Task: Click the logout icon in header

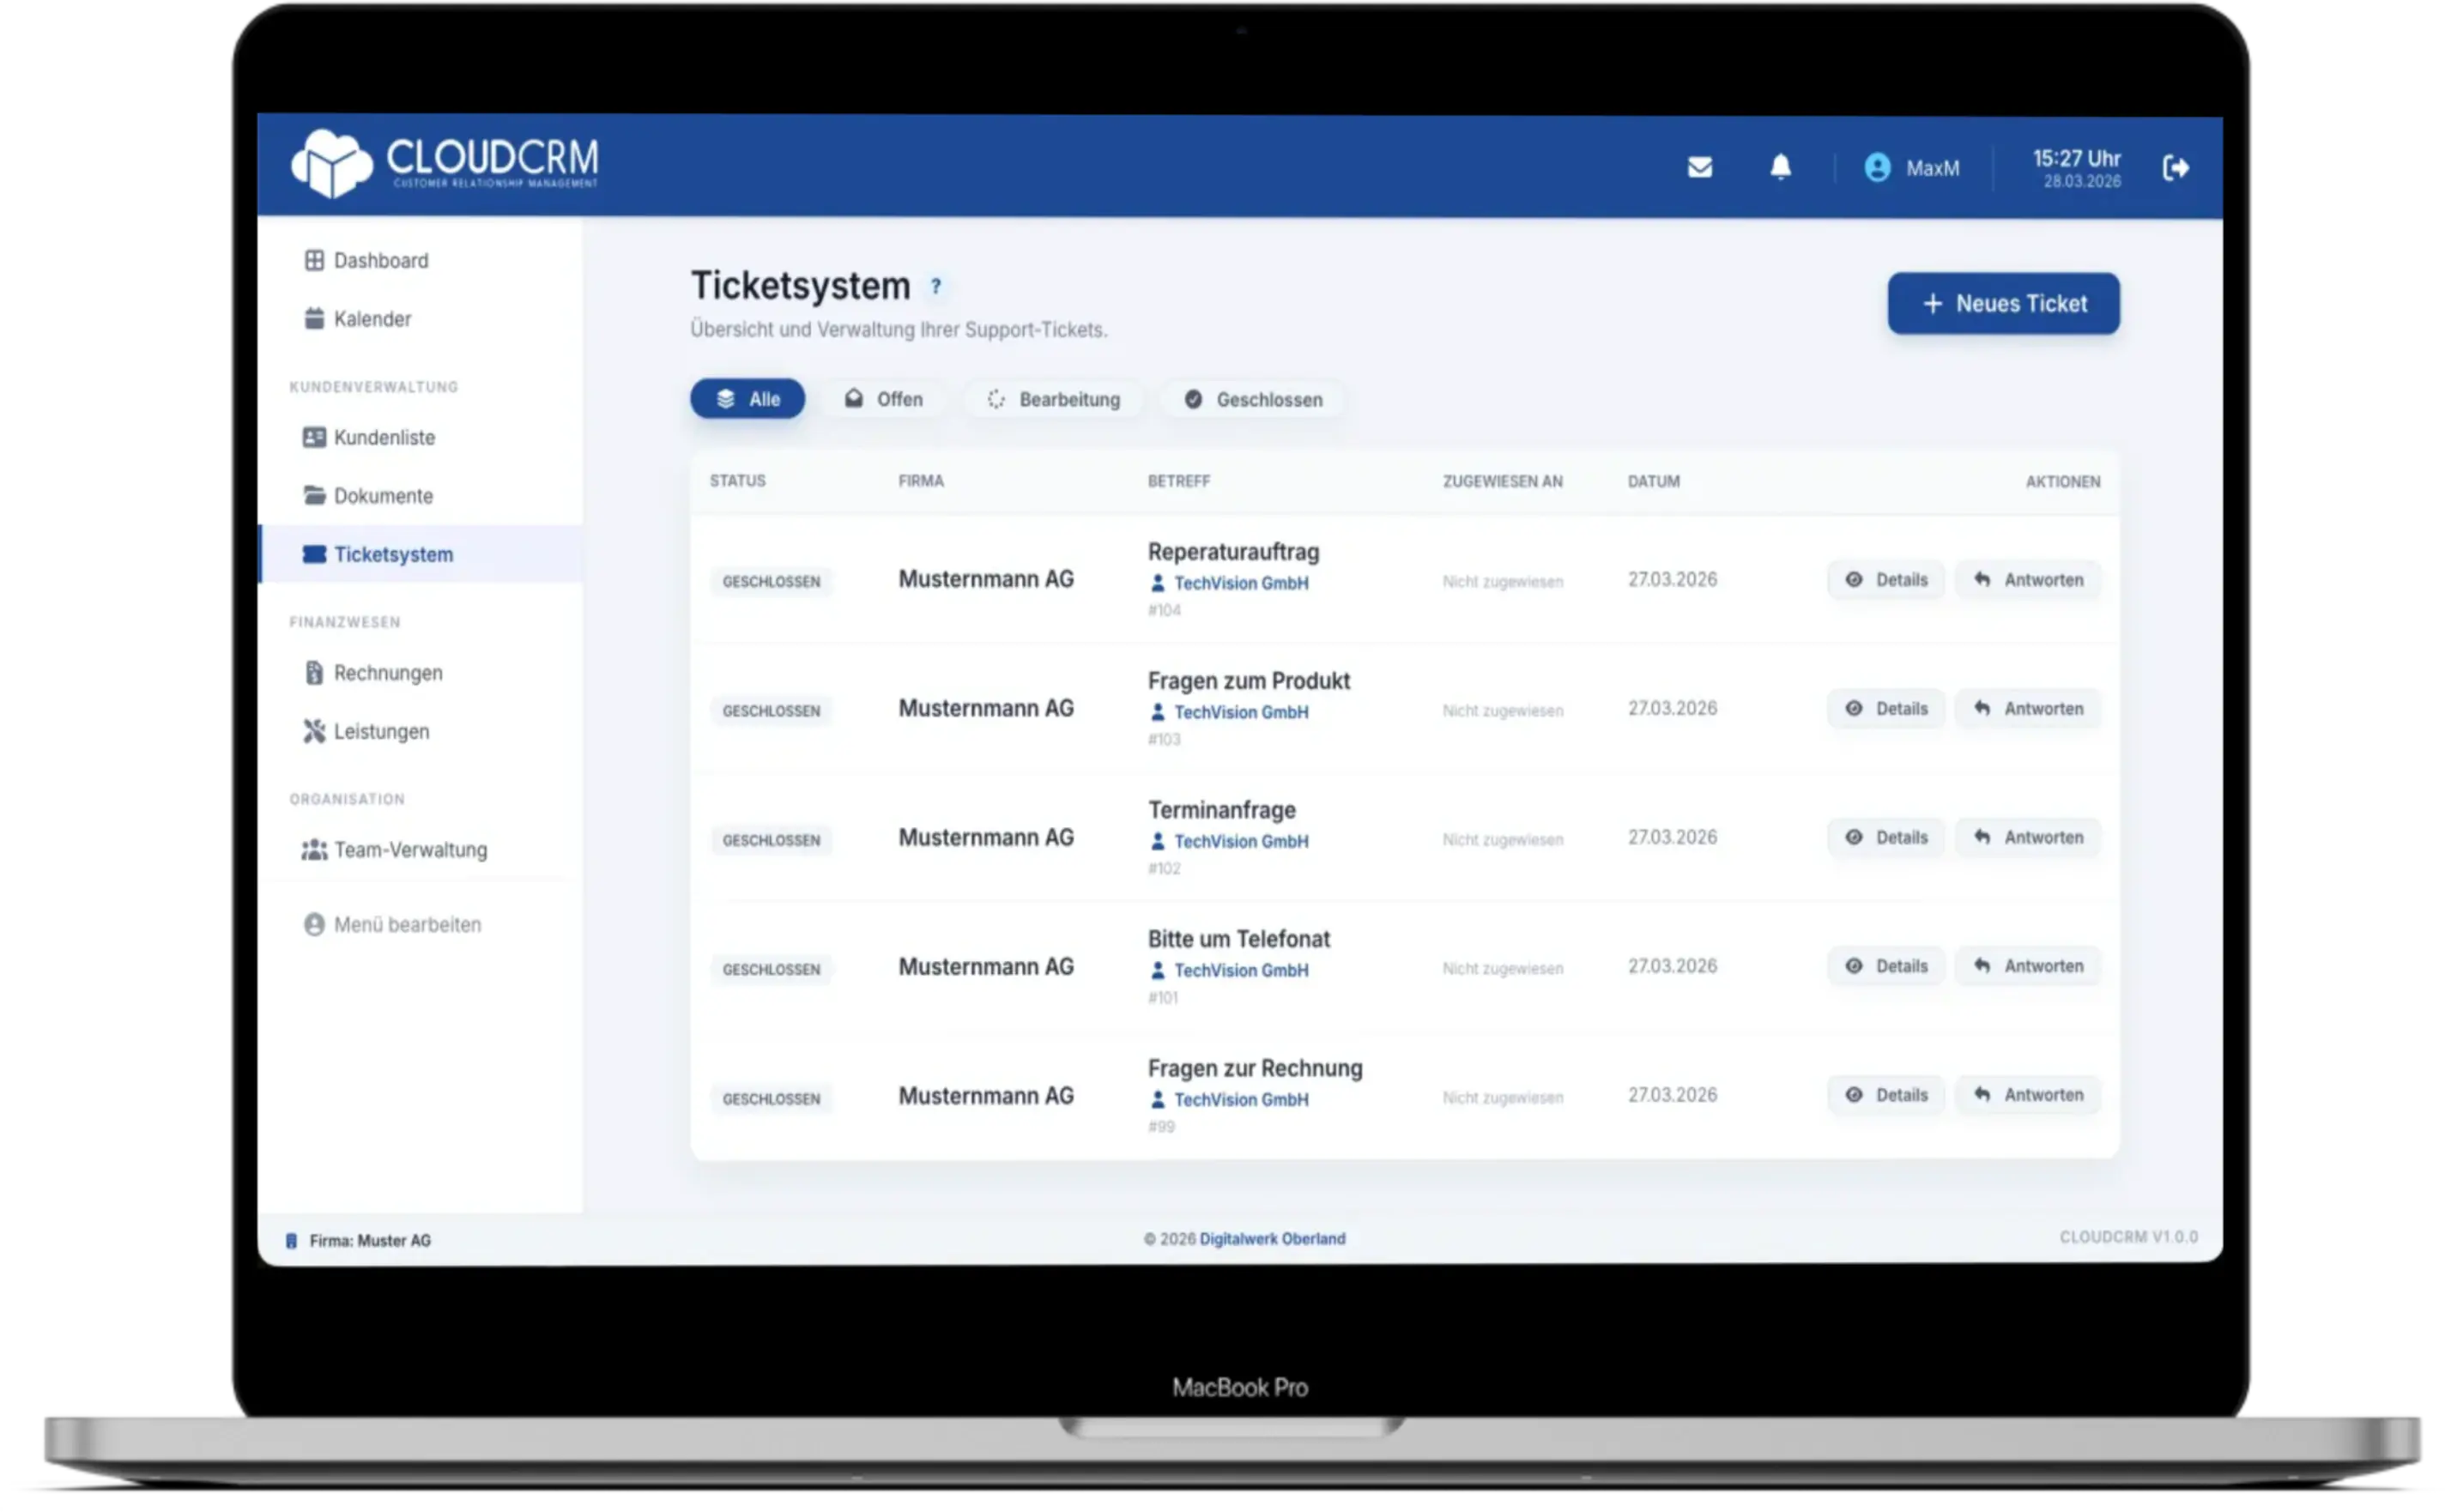Action: pos(2175,167)
